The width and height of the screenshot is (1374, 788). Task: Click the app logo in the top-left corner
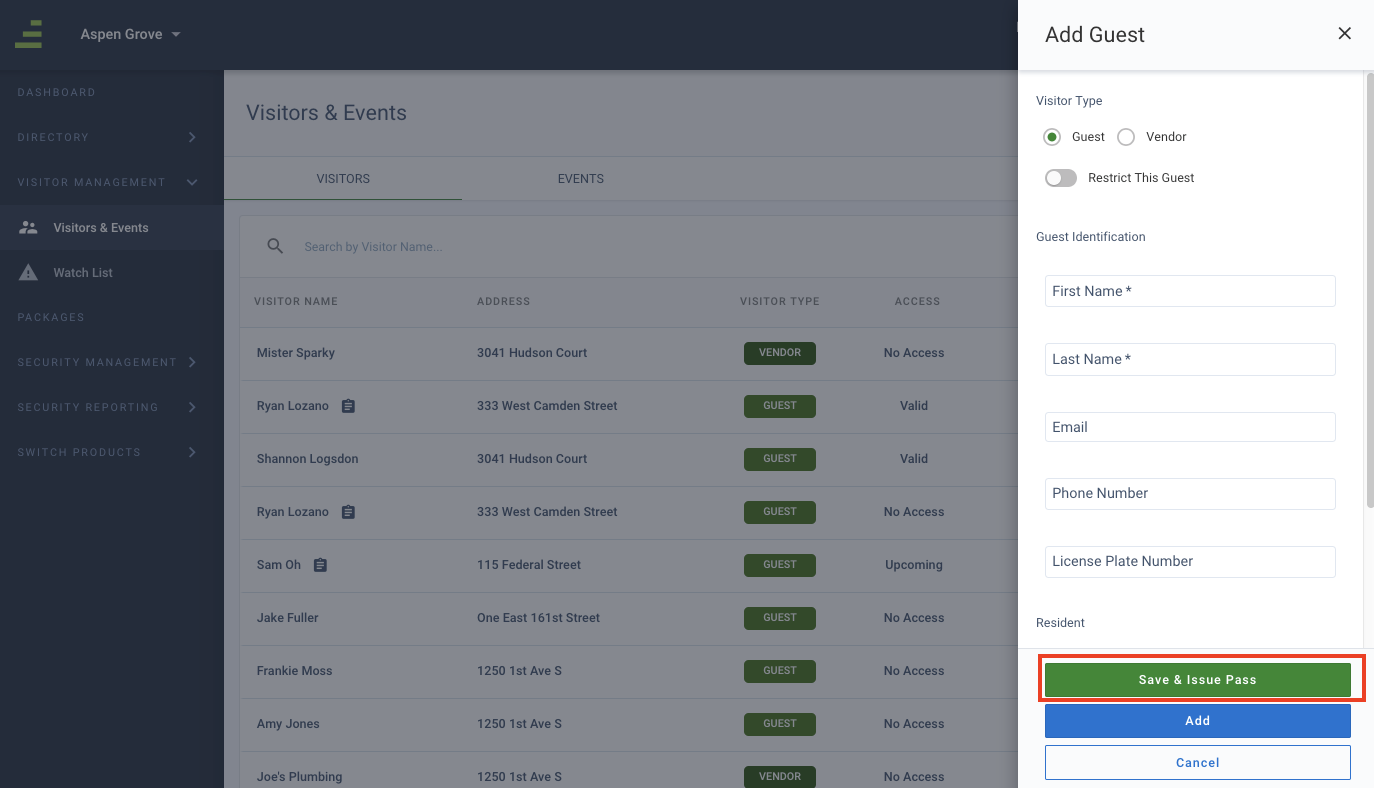pyautogui.click(x=29, y=34)
